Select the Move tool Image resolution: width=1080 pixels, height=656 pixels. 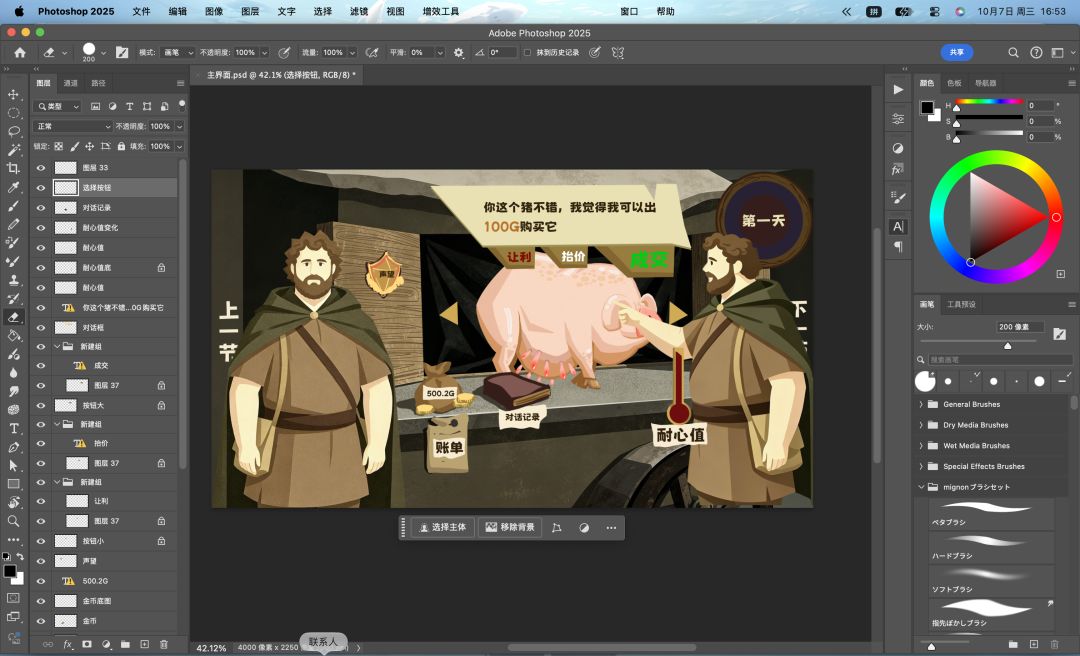tap(13, 94)
